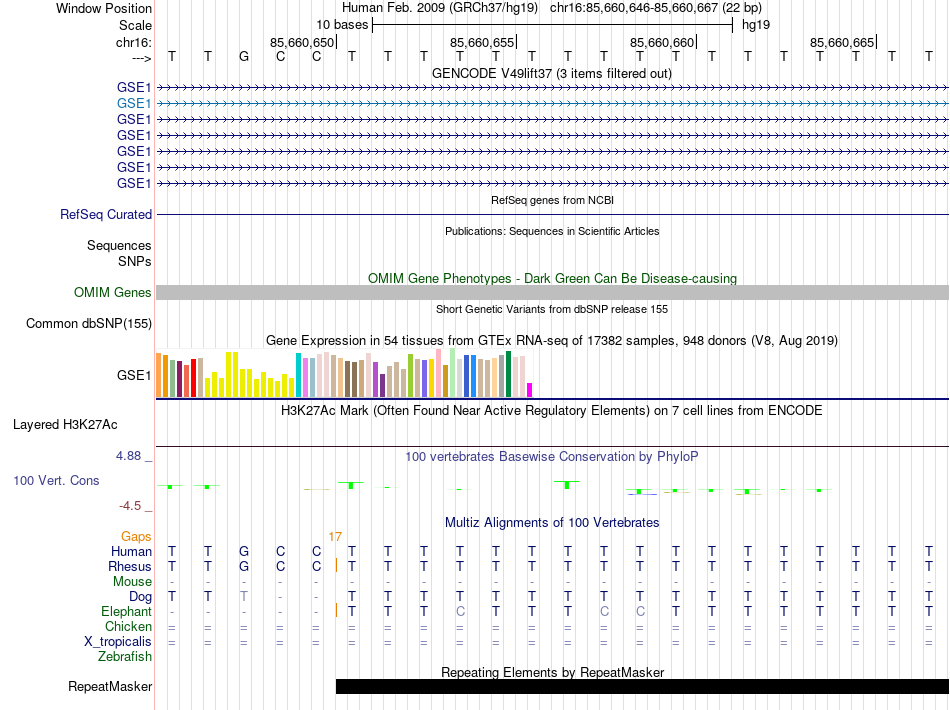Image resolution: width=950 pixels, height=710 pixels.
Task: Open the GENCODE V49lift37 track title
Action: pyautogui.click(x=551, y=73)
